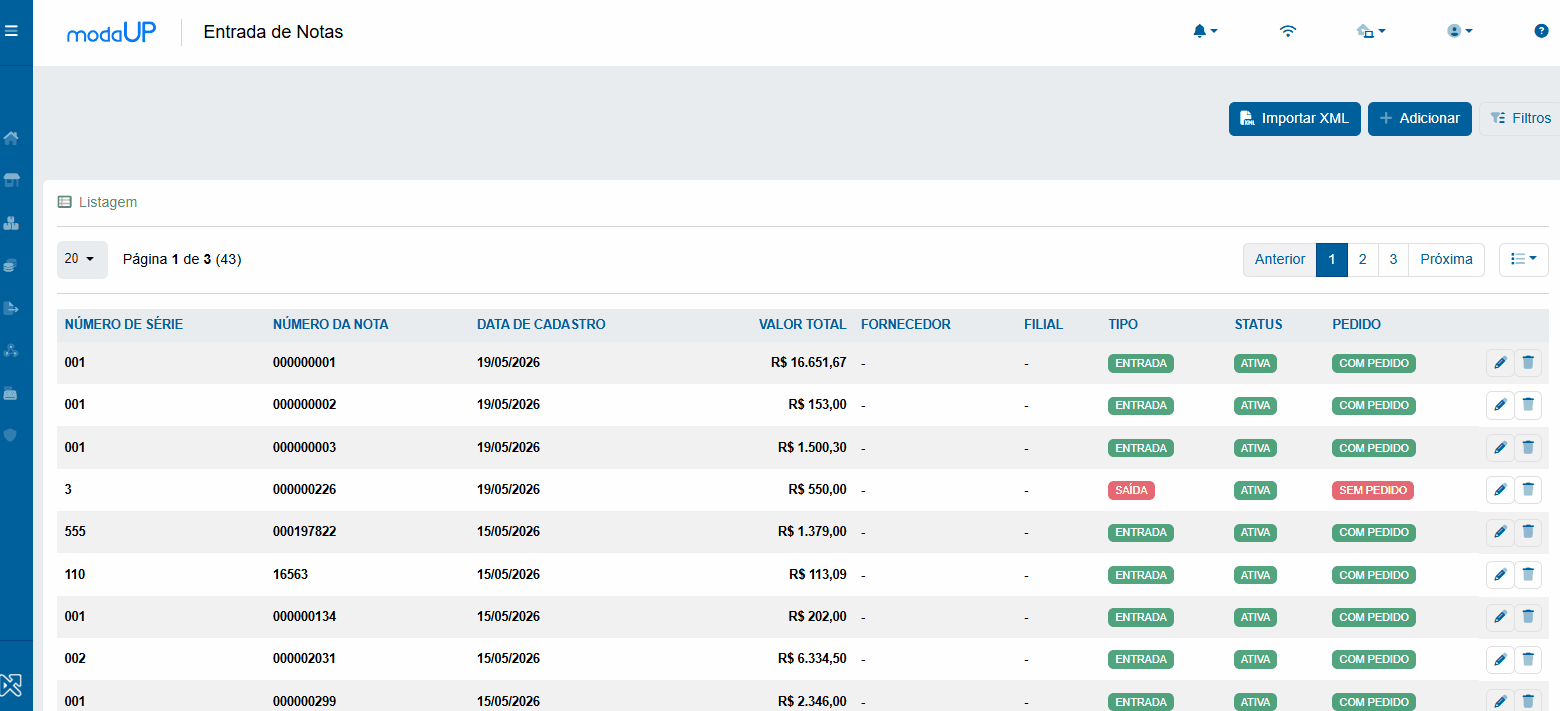The height and width of the screenshot is (711, 1560).
Task: Sort by TIPO column header
Action: click(1123, 324)
